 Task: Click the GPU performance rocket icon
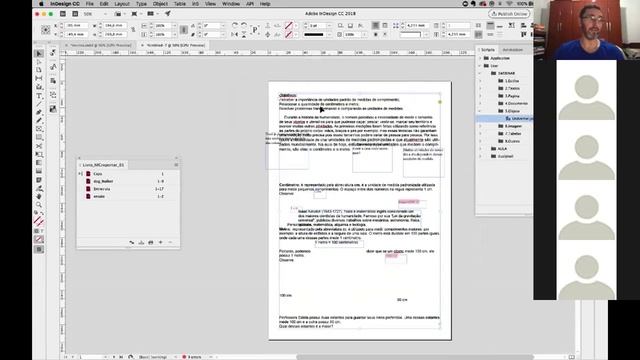tap(168, 13)
